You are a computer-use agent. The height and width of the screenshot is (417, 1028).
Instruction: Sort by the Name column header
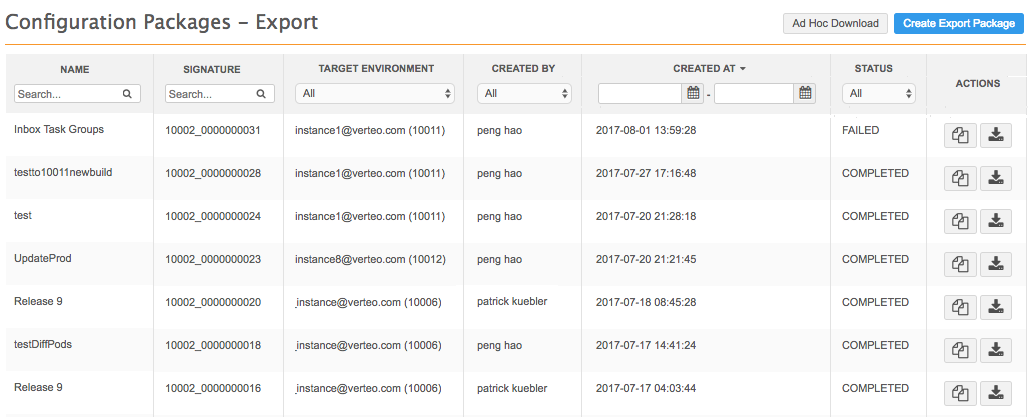(x=75, y=69)
